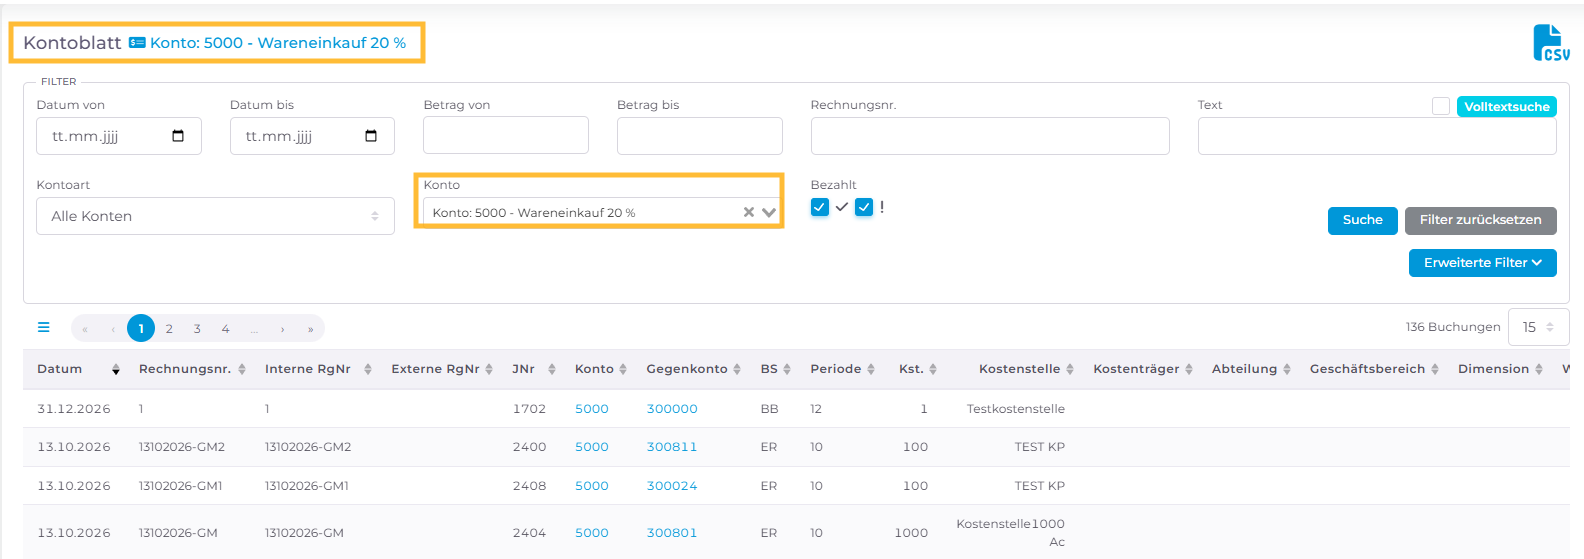The image size is (1584, 559).
Task: Open calendar picker in Datum bis field
Action: click(371, 136)
